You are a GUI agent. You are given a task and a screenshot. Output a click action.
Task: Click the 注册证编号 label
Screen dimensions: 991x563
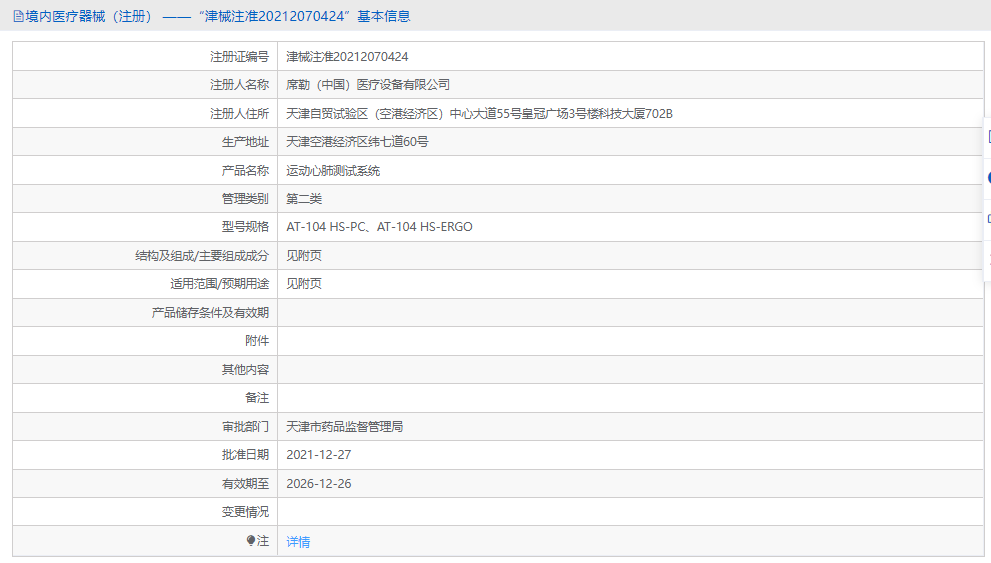click(240, 57)
